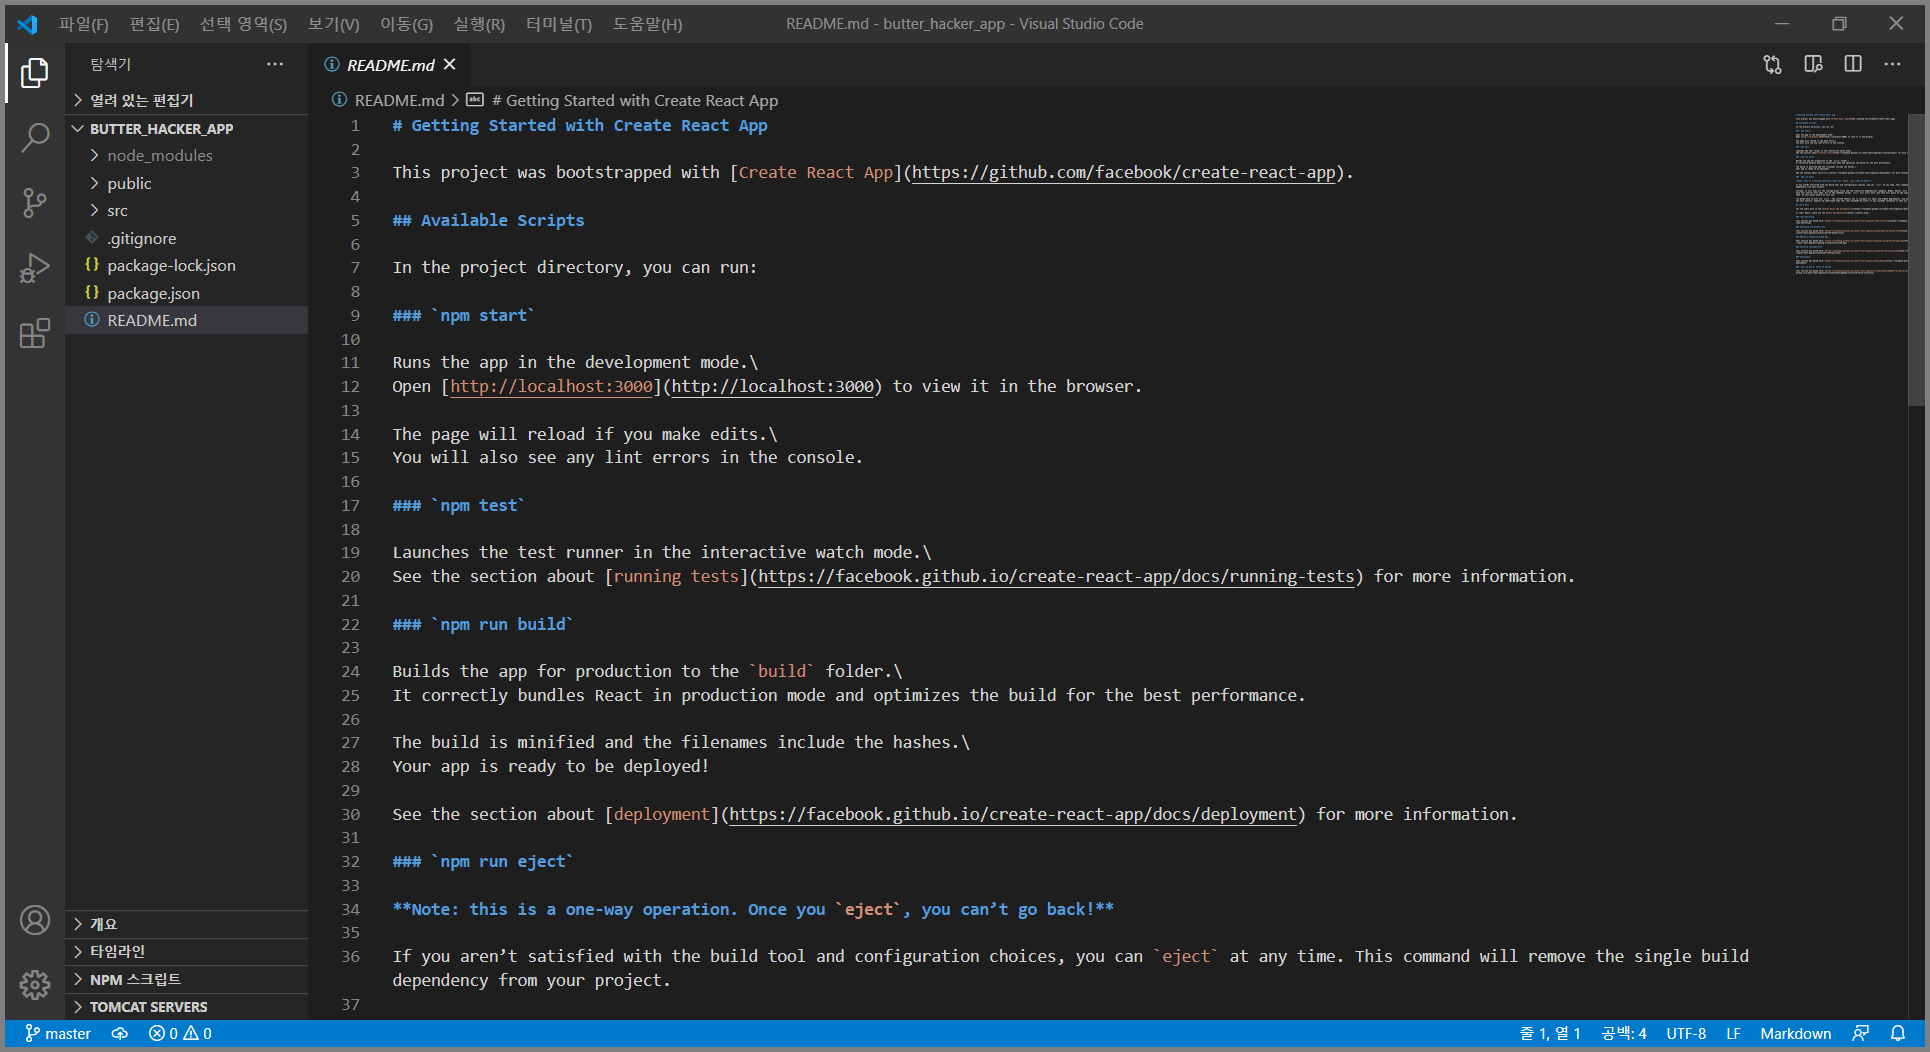
Task: Click the create-react-app GitHub link
Action: point(1124,173)
